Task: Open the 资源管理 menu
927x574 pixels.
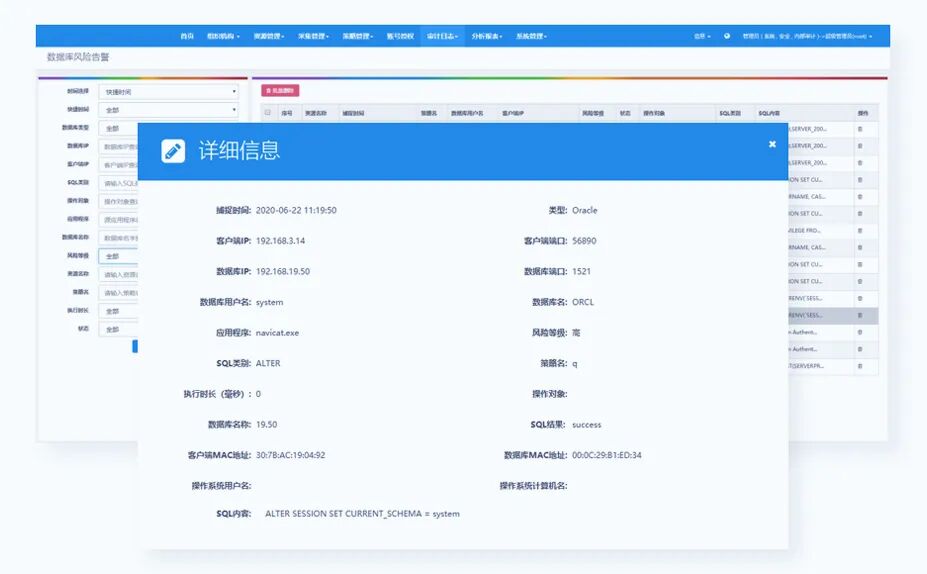Action: (x=269, y=36)
